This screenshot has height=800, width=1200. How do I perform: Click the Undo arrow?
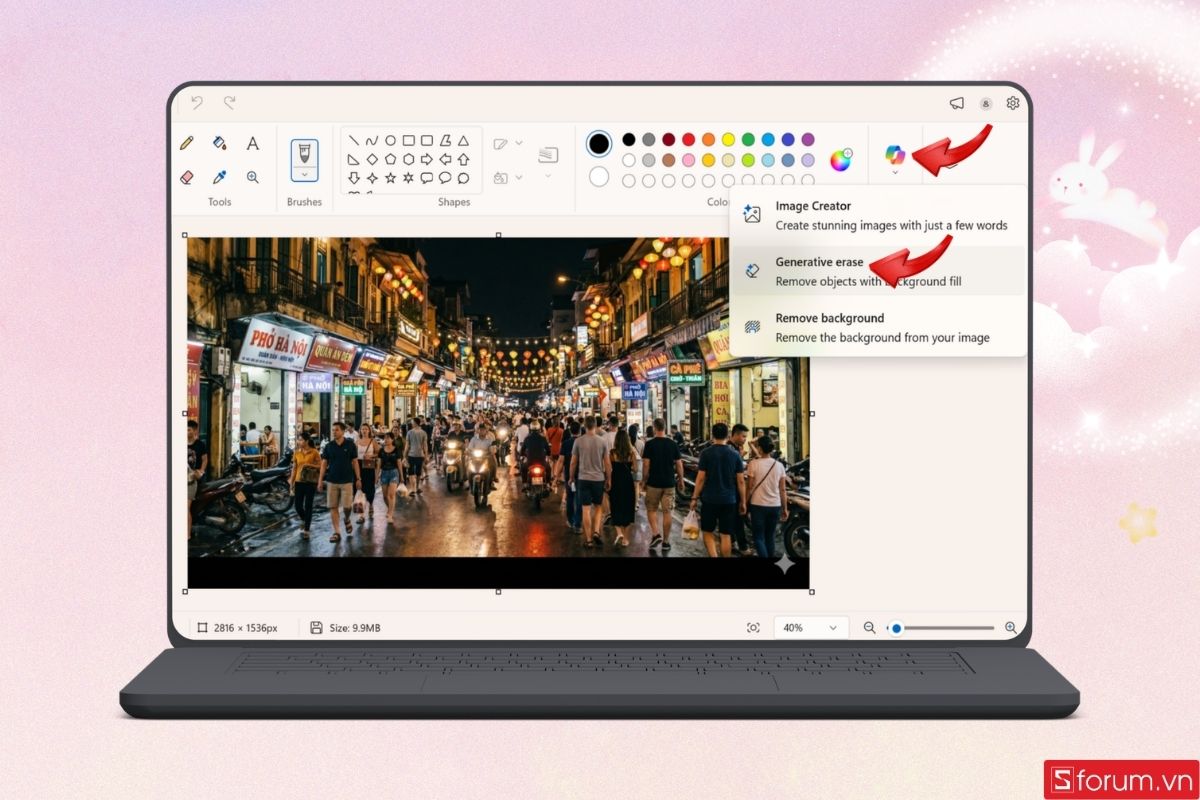197,102
